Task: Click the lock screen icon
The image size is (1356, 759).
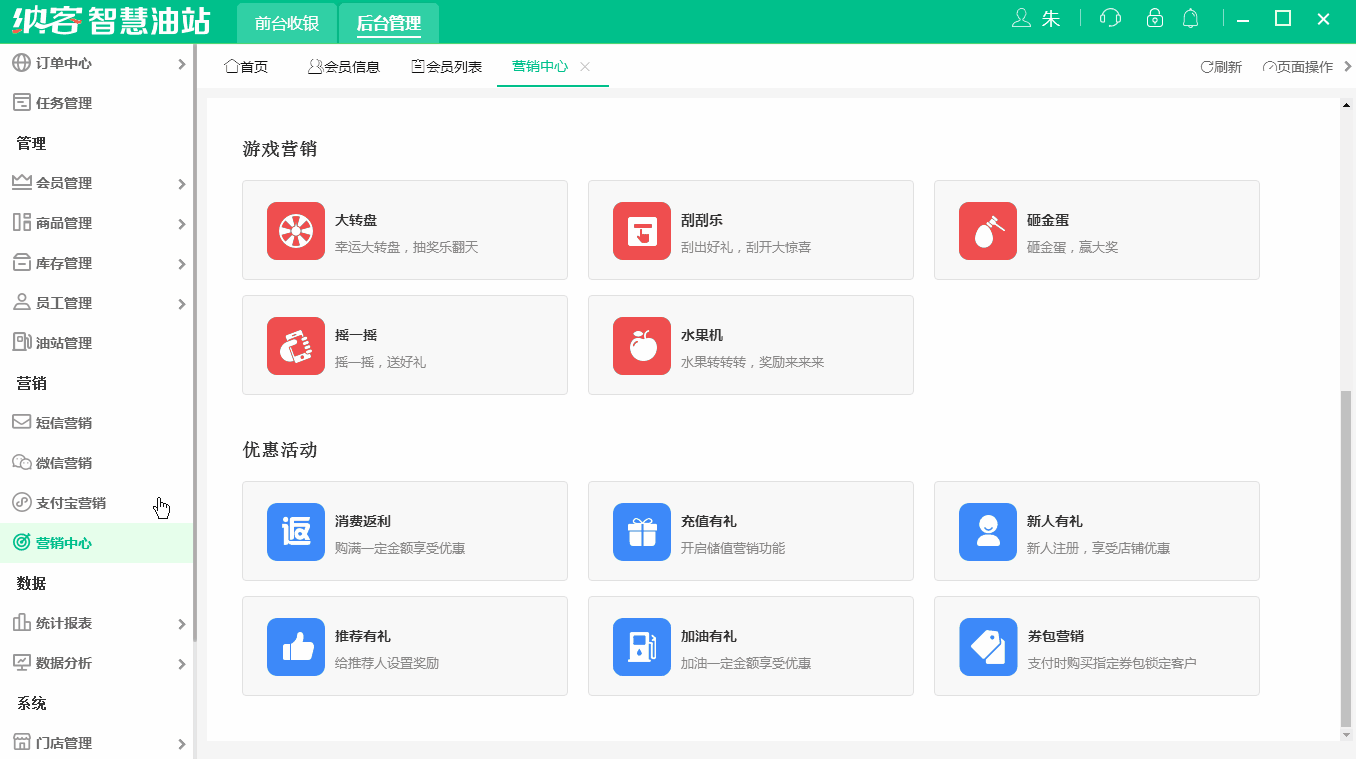Action: [x=1155, y=18]
